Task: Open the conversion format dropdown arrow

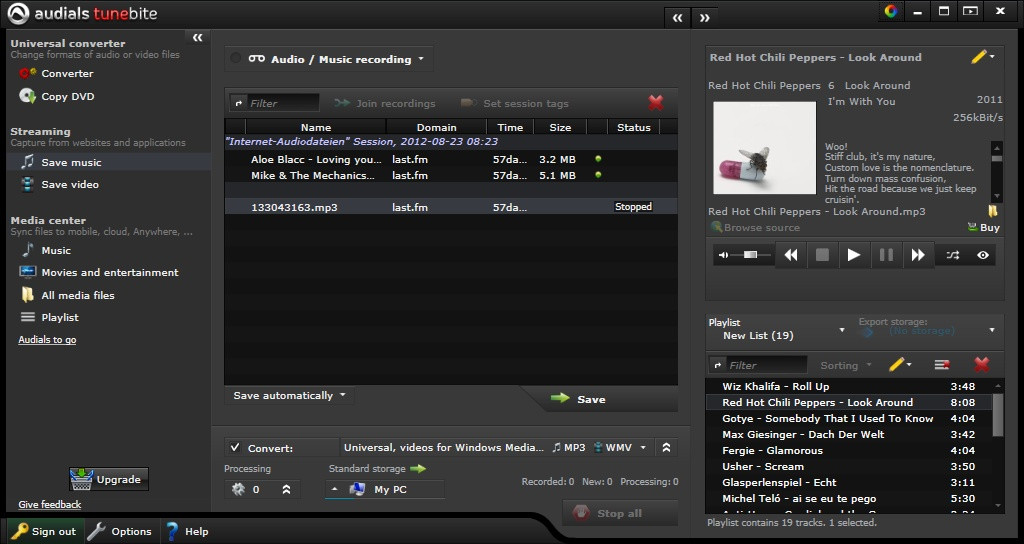Action: coord(643,447)
